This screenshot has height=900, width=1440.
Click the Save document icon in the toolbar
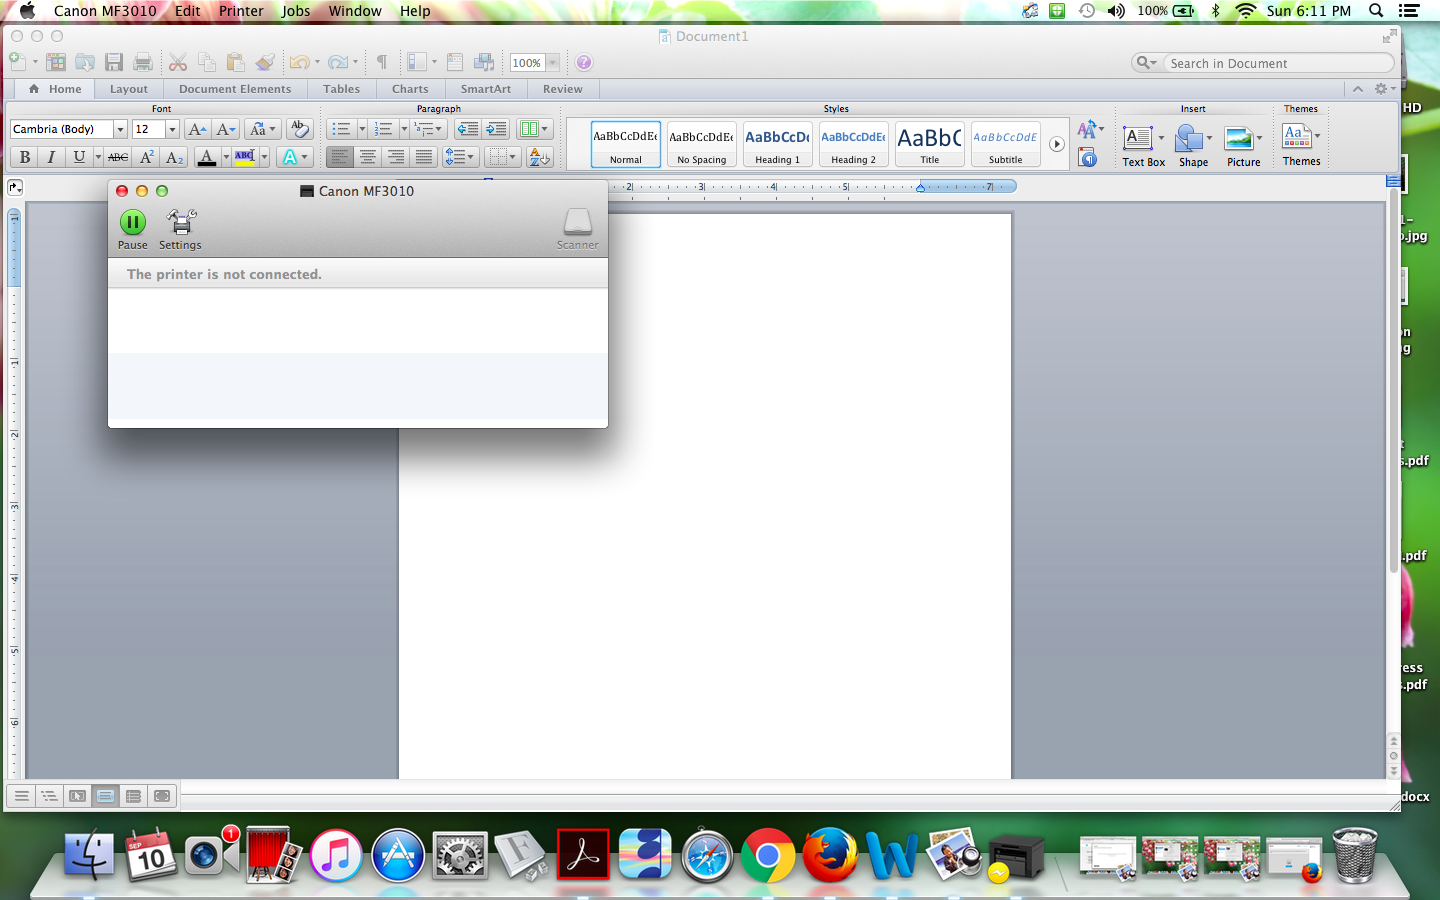click(x=114, y=62)
